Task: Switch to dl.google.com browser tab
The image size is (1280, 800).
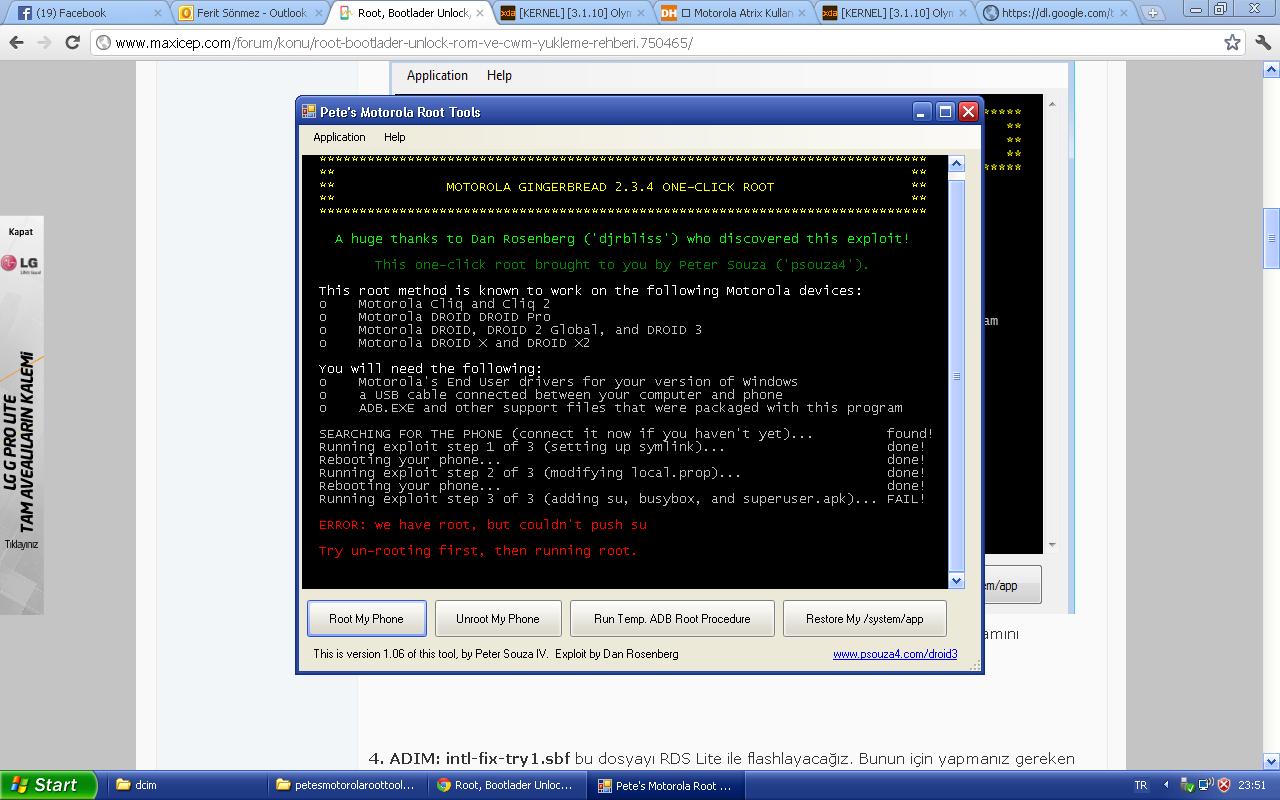Action: (1056, 13)
